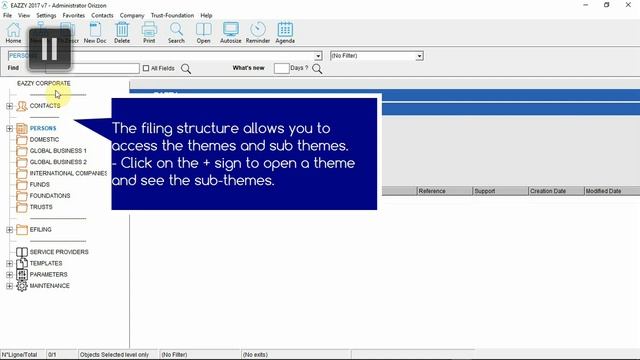Pause the video with overlay button
640x360 pixels.
coord(50,49)
